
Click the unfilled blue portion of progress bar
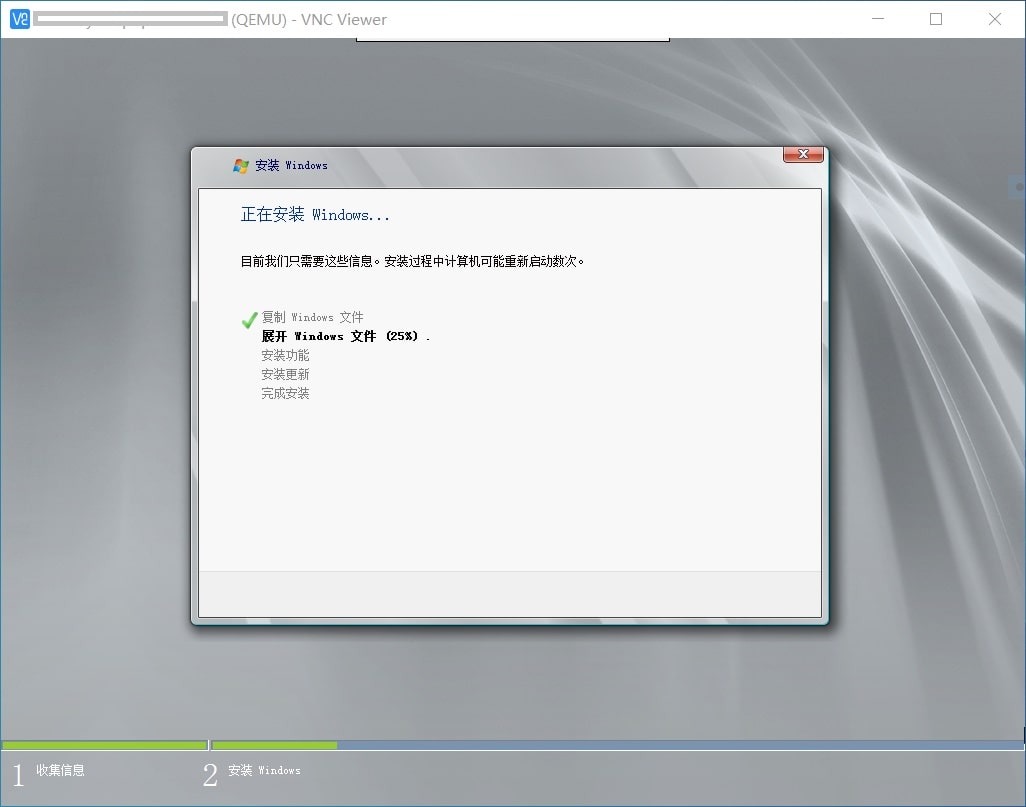(x=680, y=745)
